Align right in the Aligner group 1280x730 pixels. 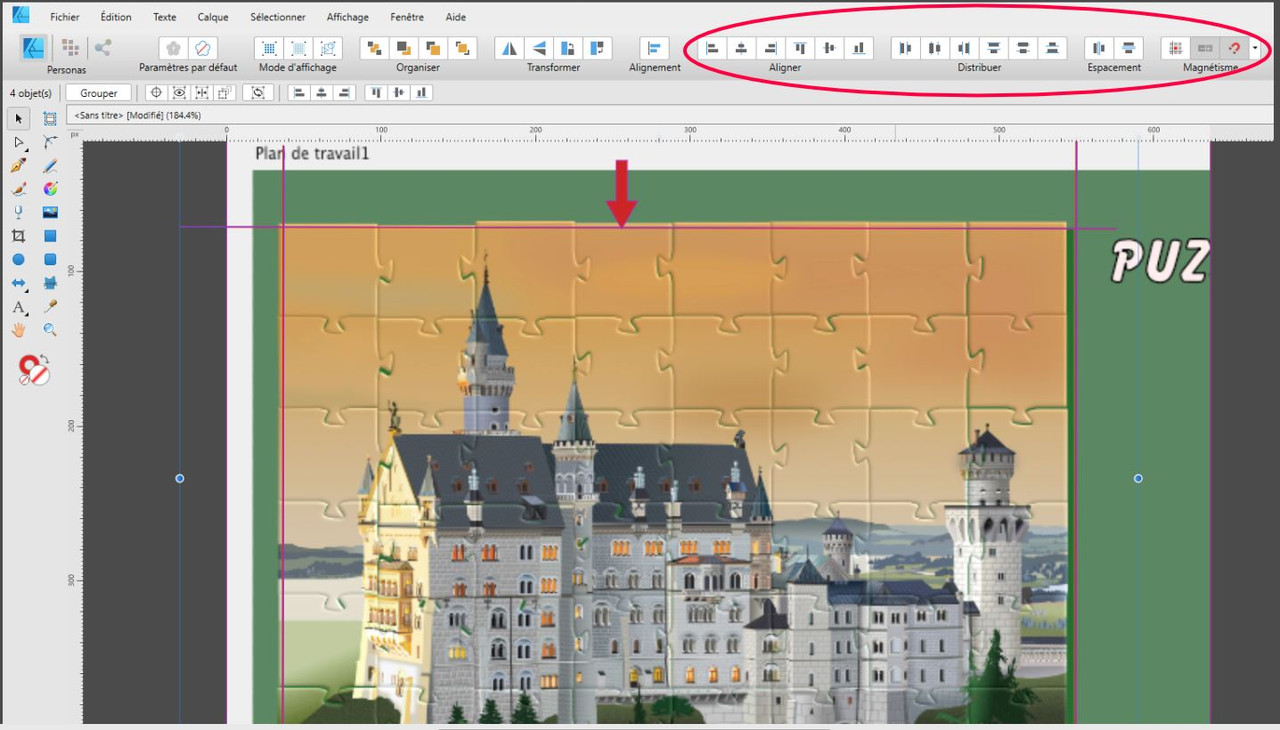pos(770,47)
